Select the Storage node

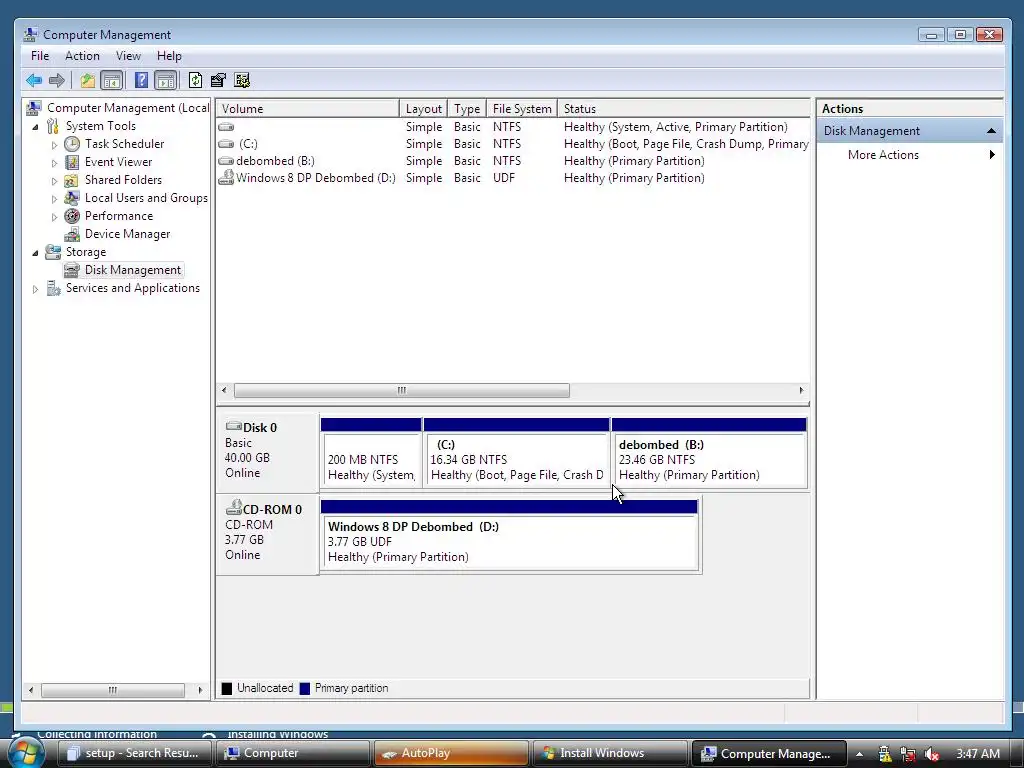click(x=86, y=252)
